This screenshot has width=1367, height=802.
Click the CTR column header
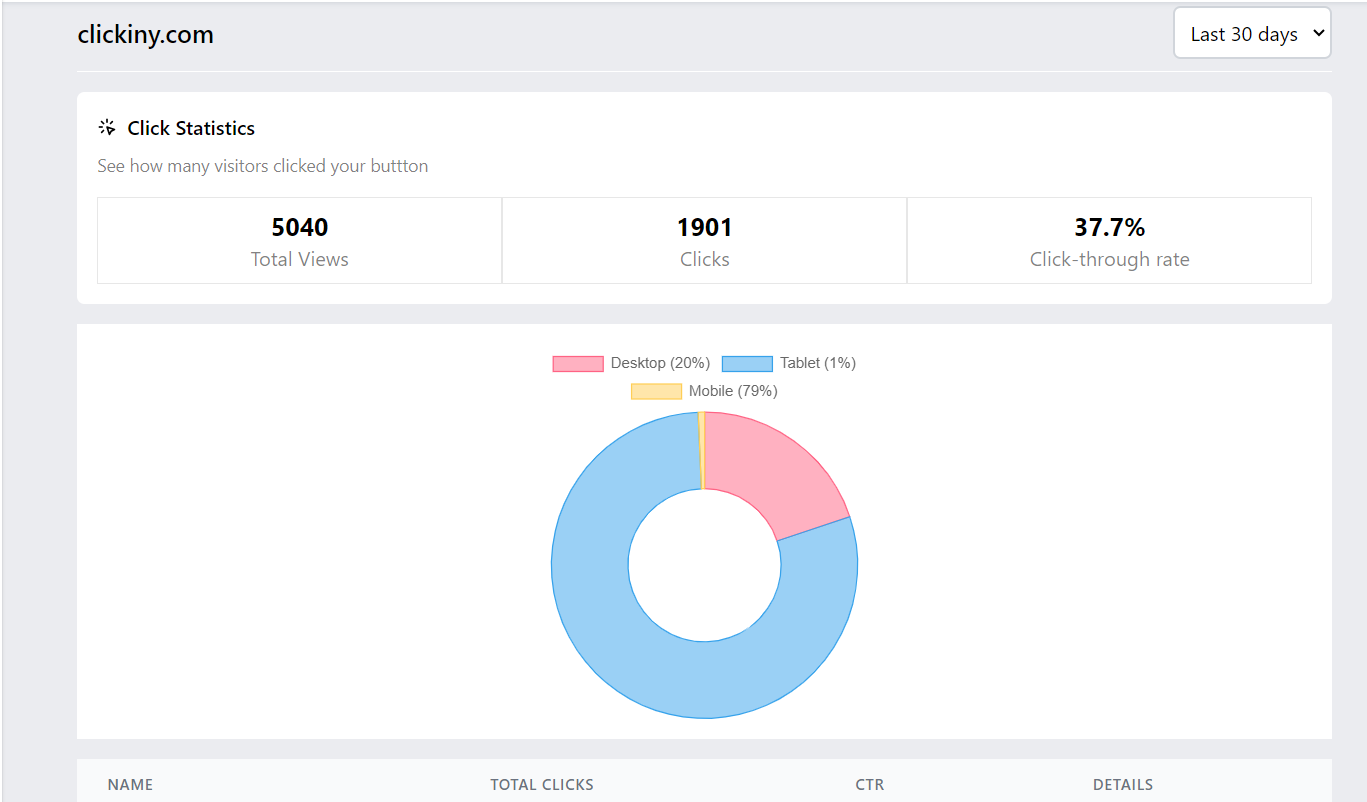pyautogui.click(x=870, y=785)
